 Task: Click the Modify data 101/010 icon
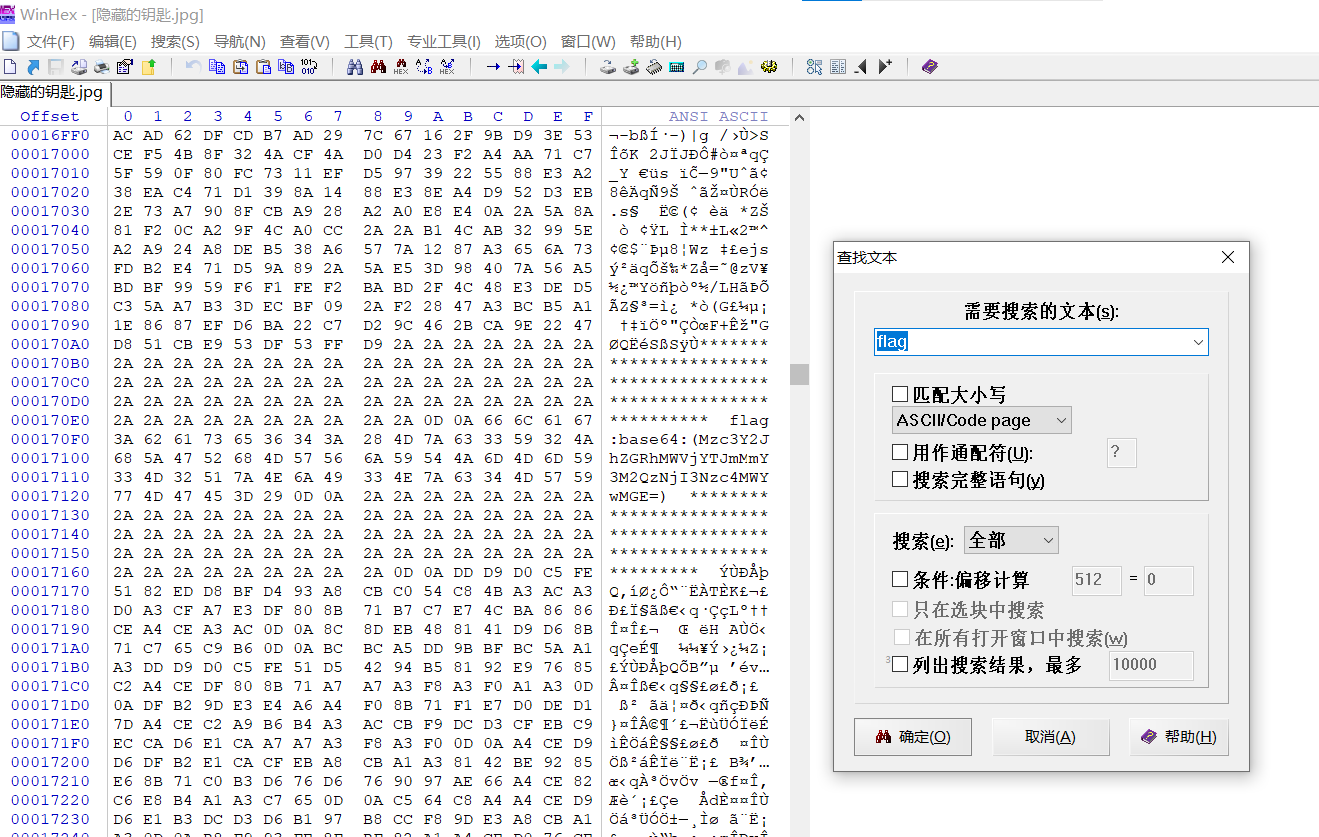pyautogui.click(x=309, y=67)
